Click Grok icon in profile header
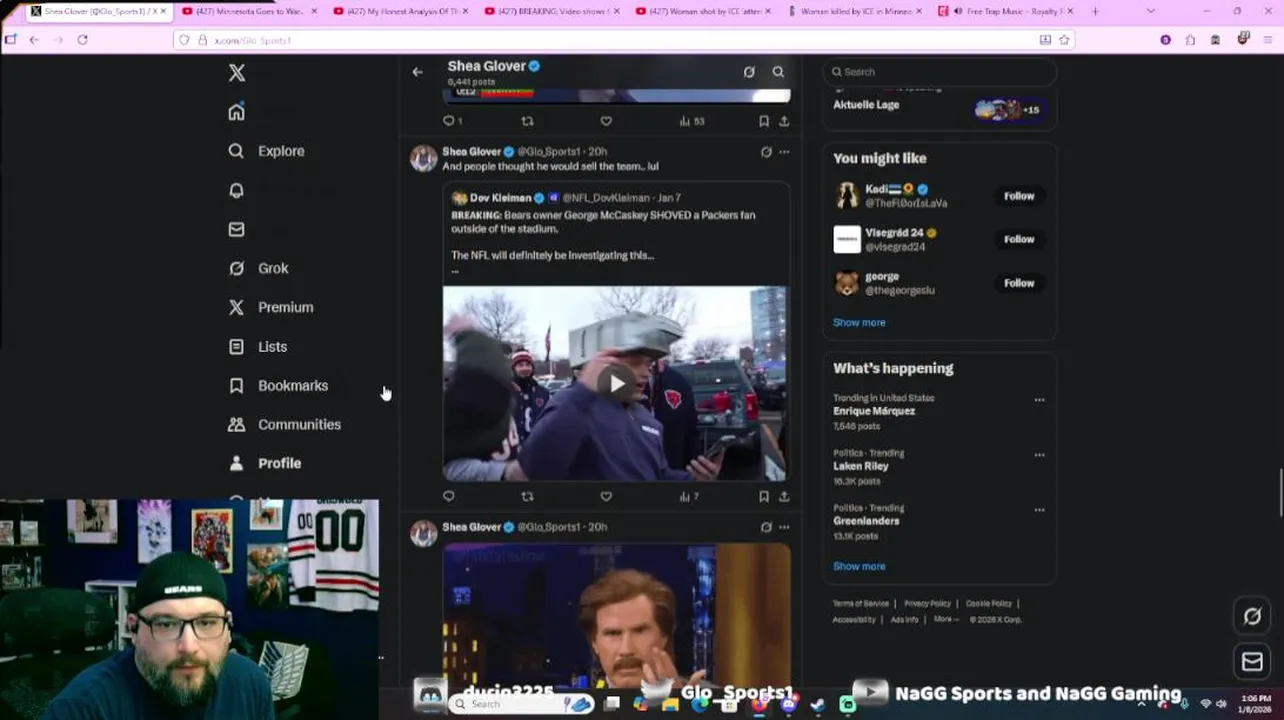The height and width of the screenshot is (720, 1284). [x=749, y=72]
